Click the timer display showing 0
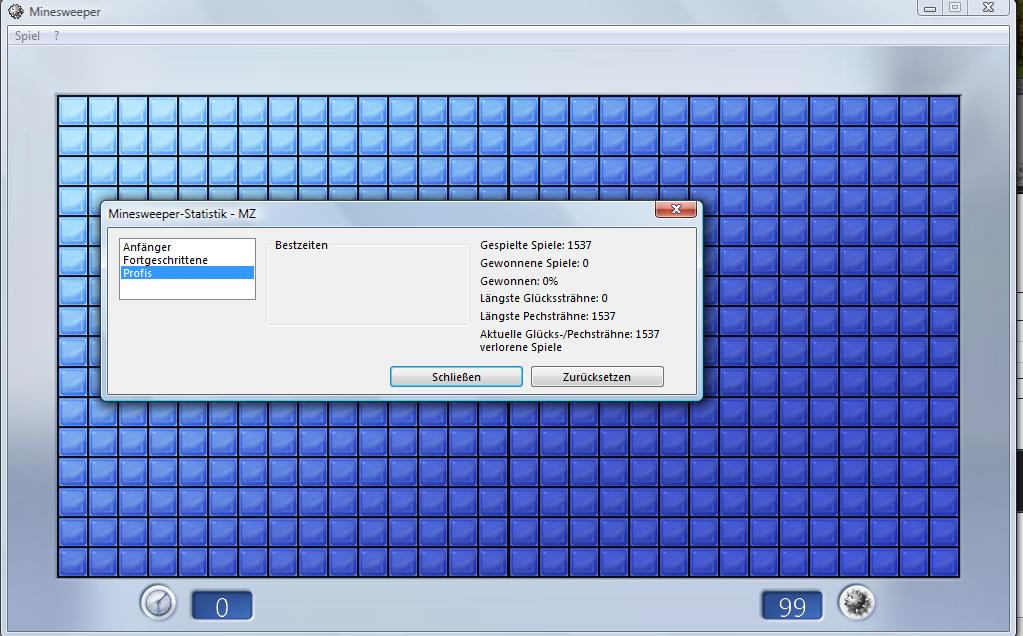The width and height of the screenshot is (1023, 636). point(222,606)
